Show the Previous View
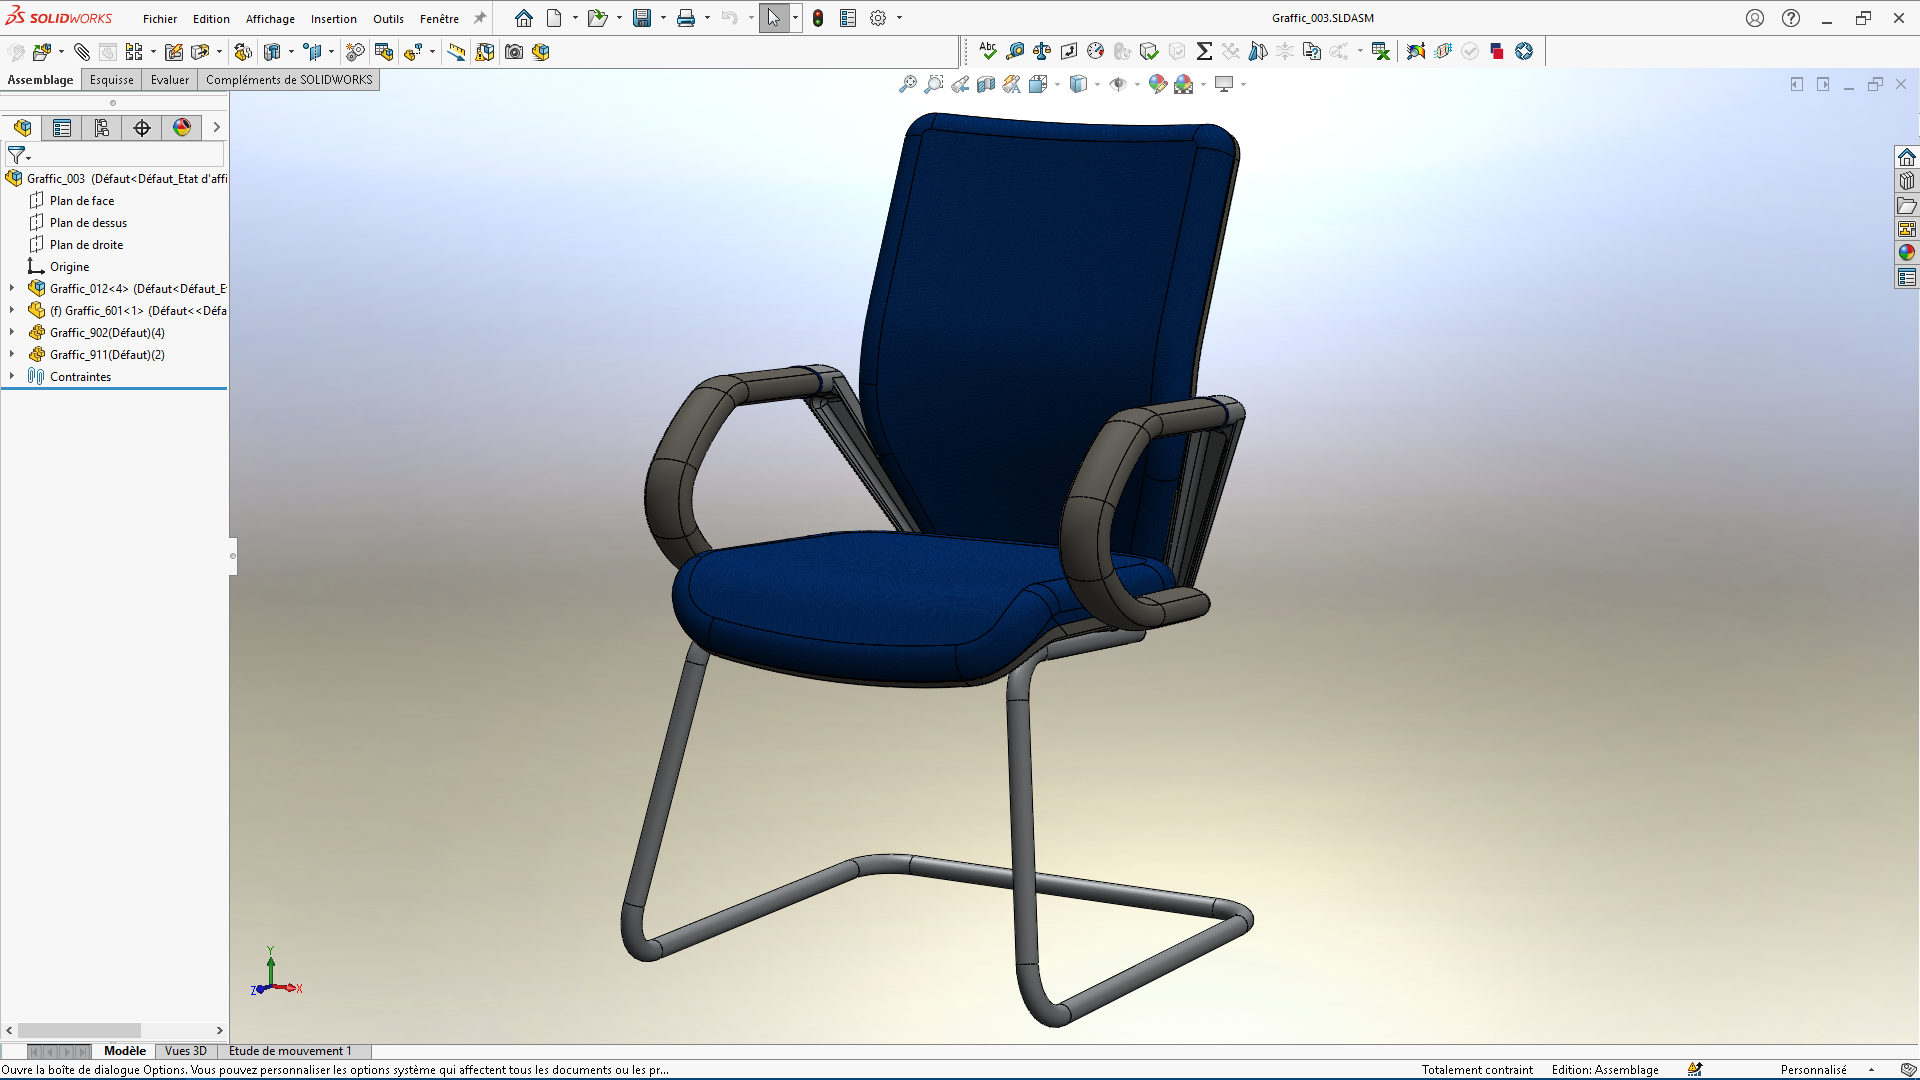Image resolution: width=1920 pixels, height=1080 pixels. pyautogui.click(x=960, y=84)
